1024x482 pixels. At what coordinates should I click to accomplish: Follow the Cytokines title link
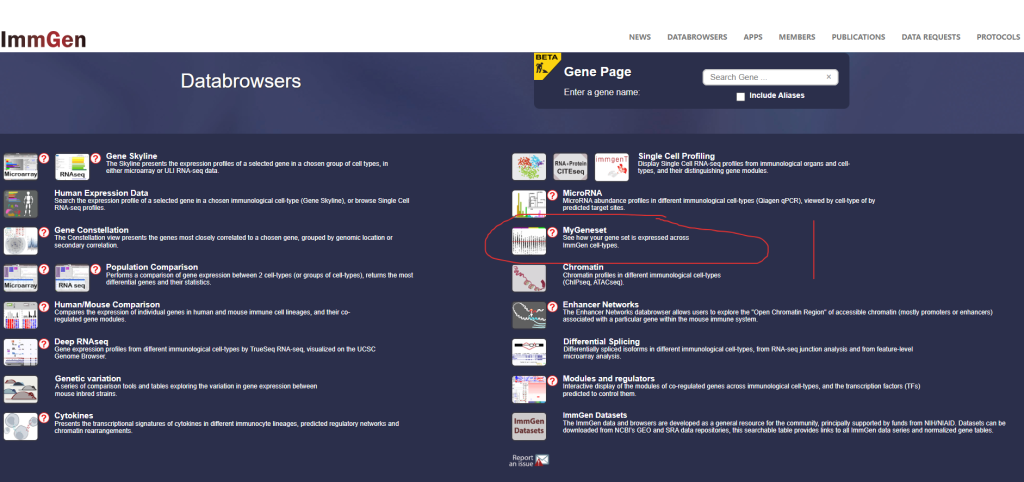click(74, 415)
